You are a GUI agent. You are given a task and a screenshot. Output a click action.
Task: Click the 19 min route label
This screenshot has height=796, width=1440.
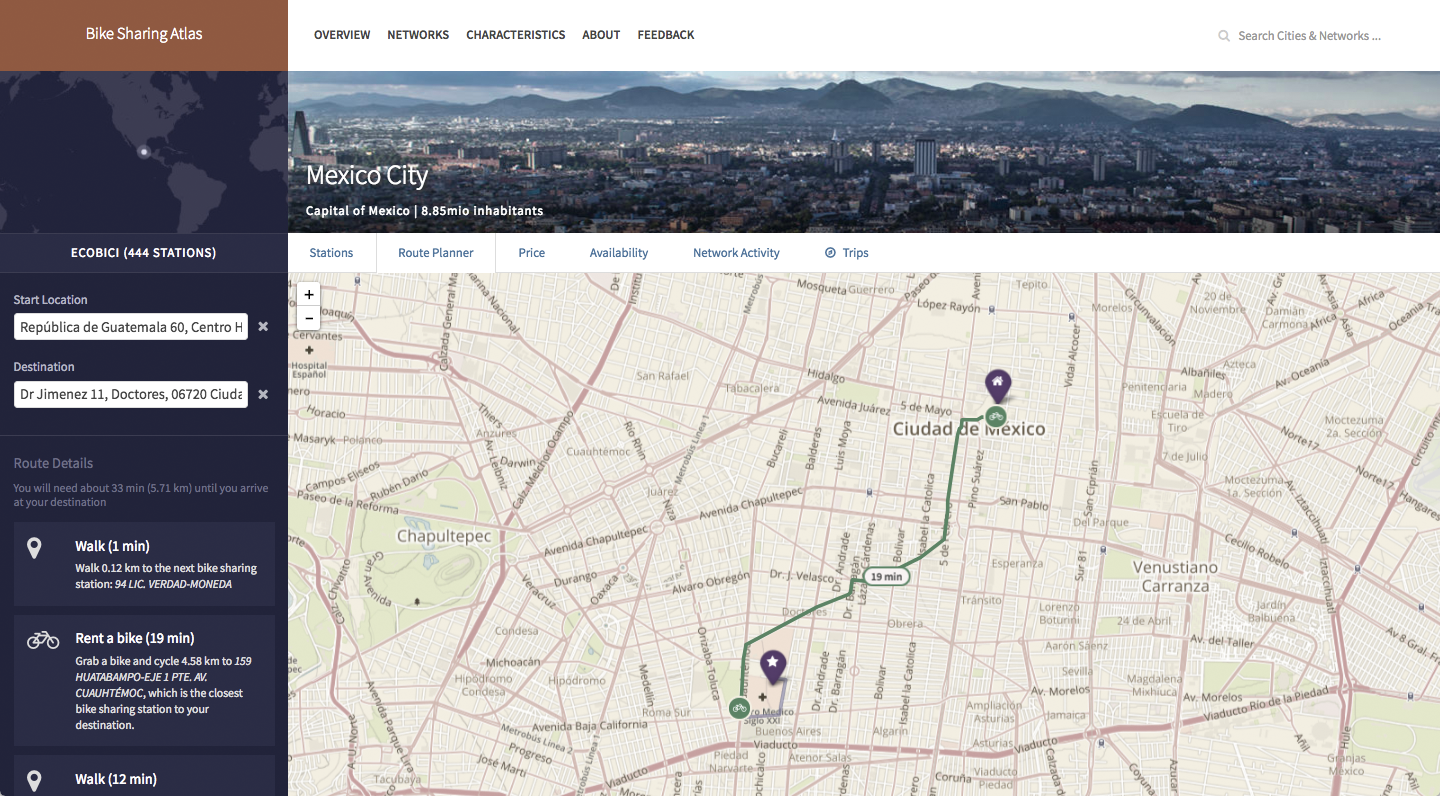point(886,577)
